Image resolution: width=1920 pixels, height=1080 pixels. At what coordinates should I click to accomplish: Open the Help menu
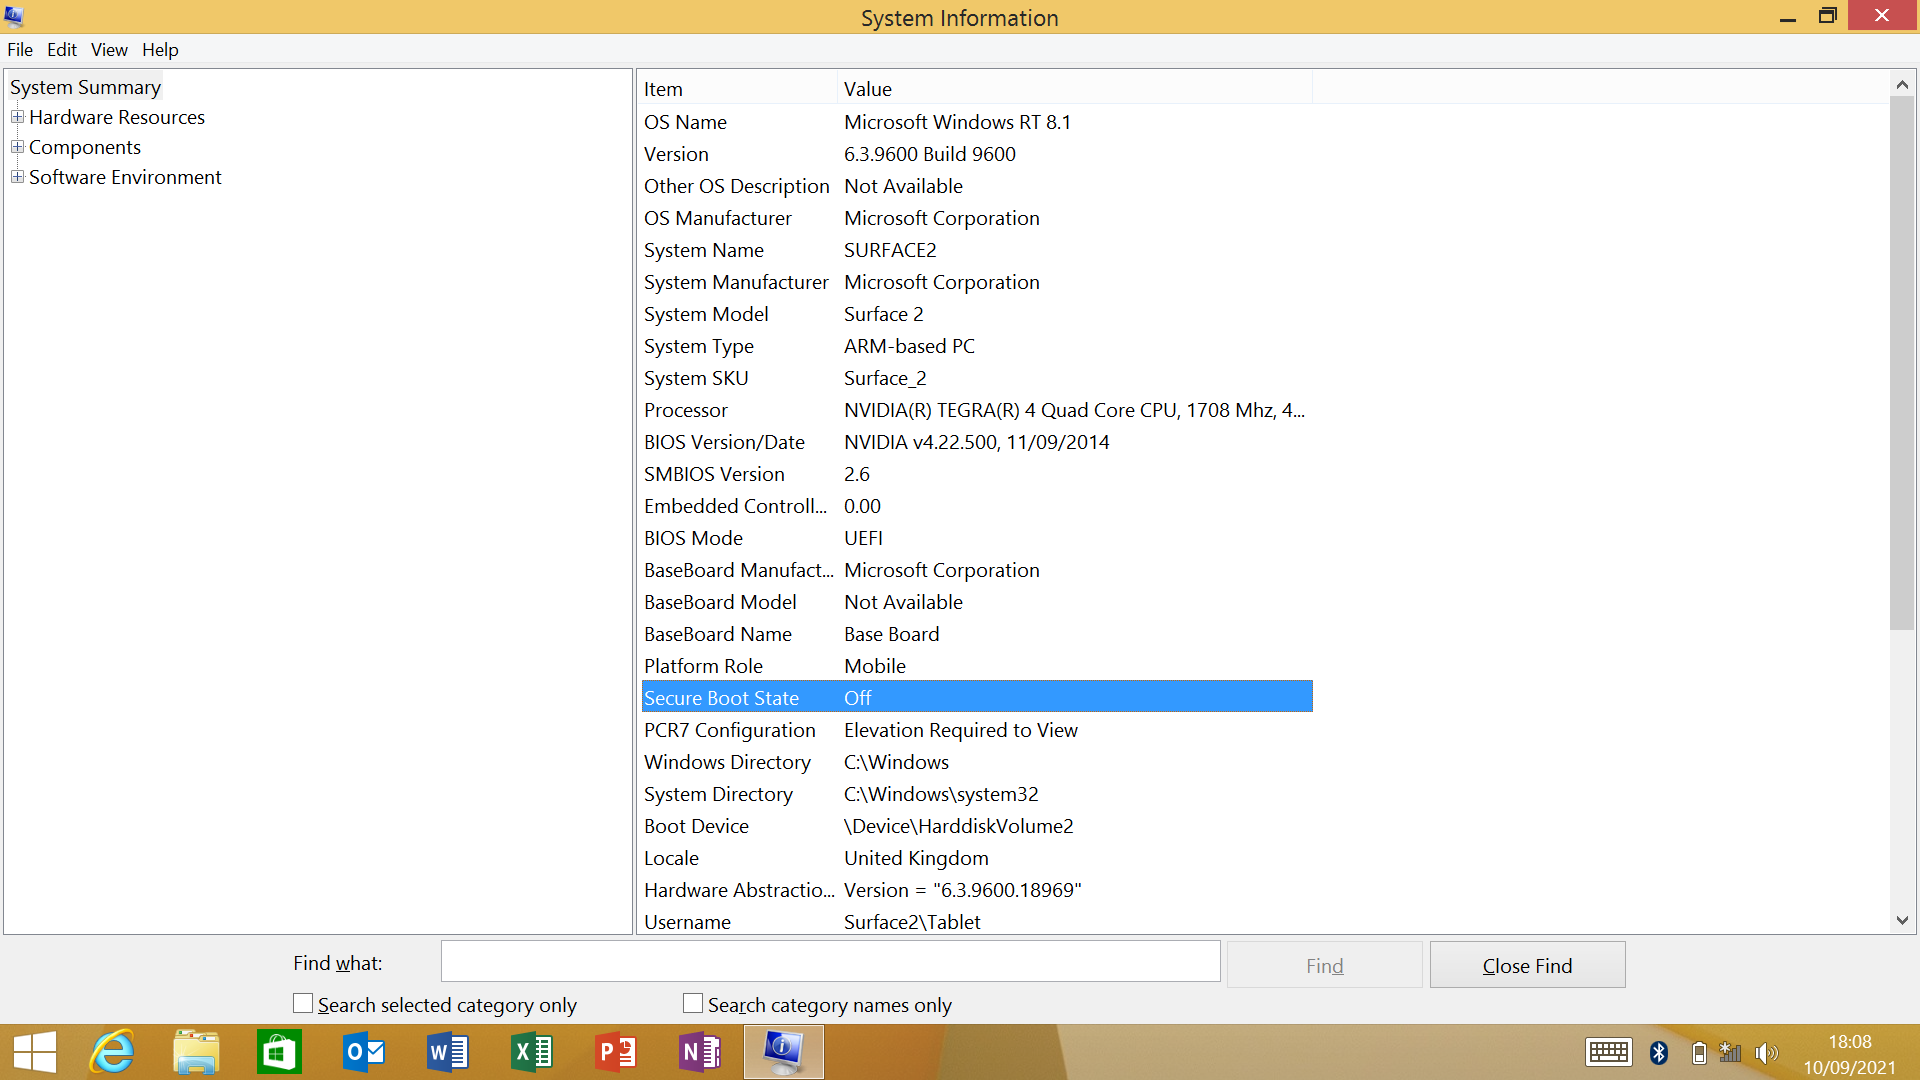pyautogui.click(x=160, y=49)
